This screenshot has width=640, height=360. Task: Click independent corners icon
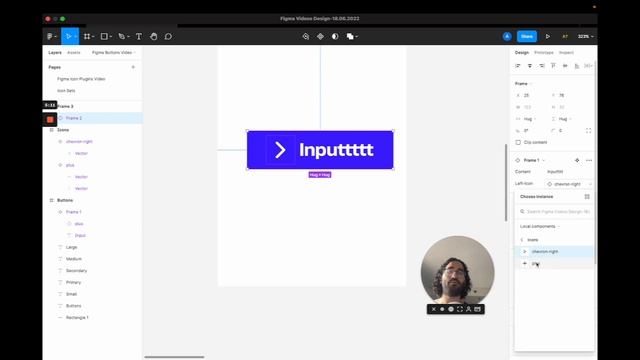click(x=588, y=131)
